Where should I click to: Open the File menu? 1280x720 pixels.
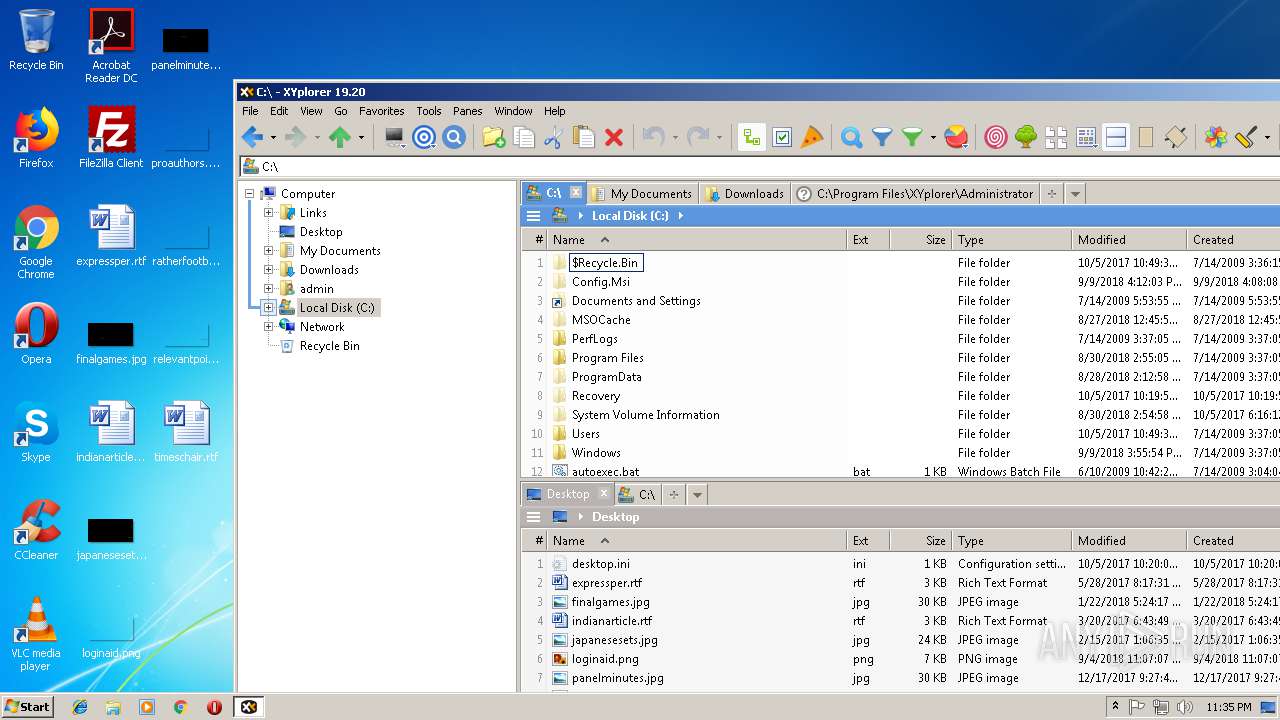point(250,111)
